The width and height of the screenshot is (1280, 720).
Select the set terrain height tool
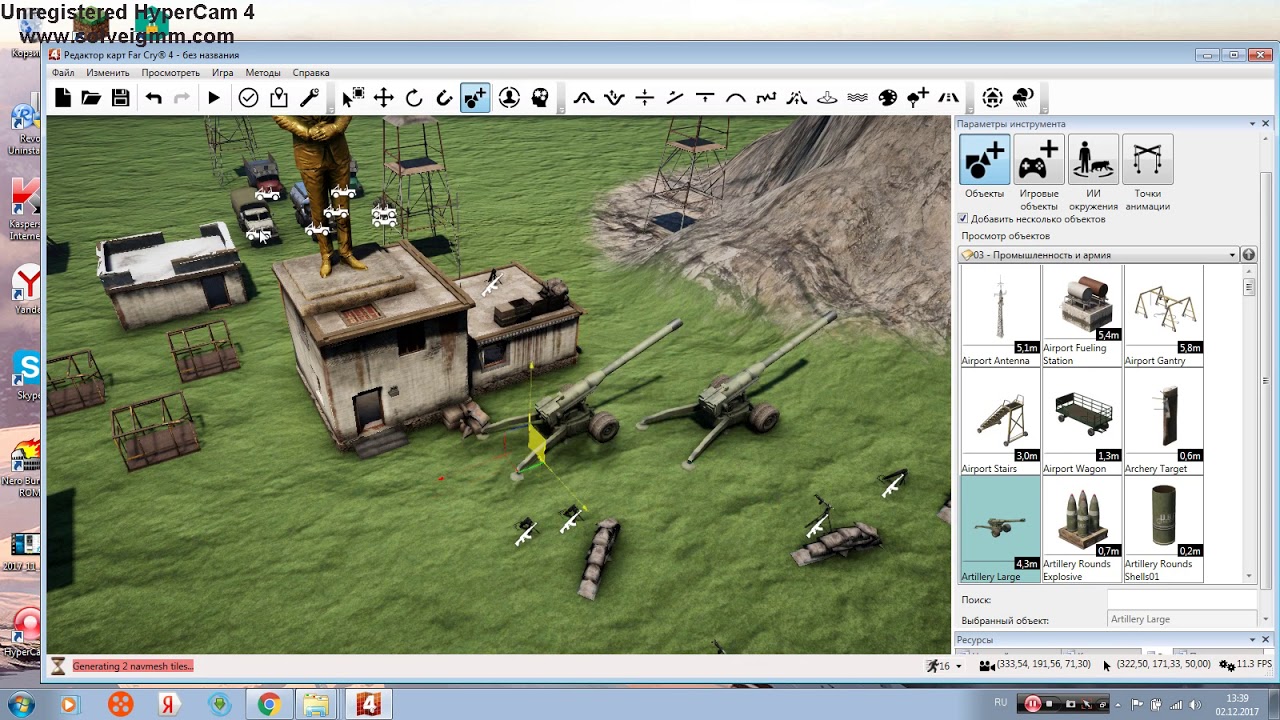[645, 97]
